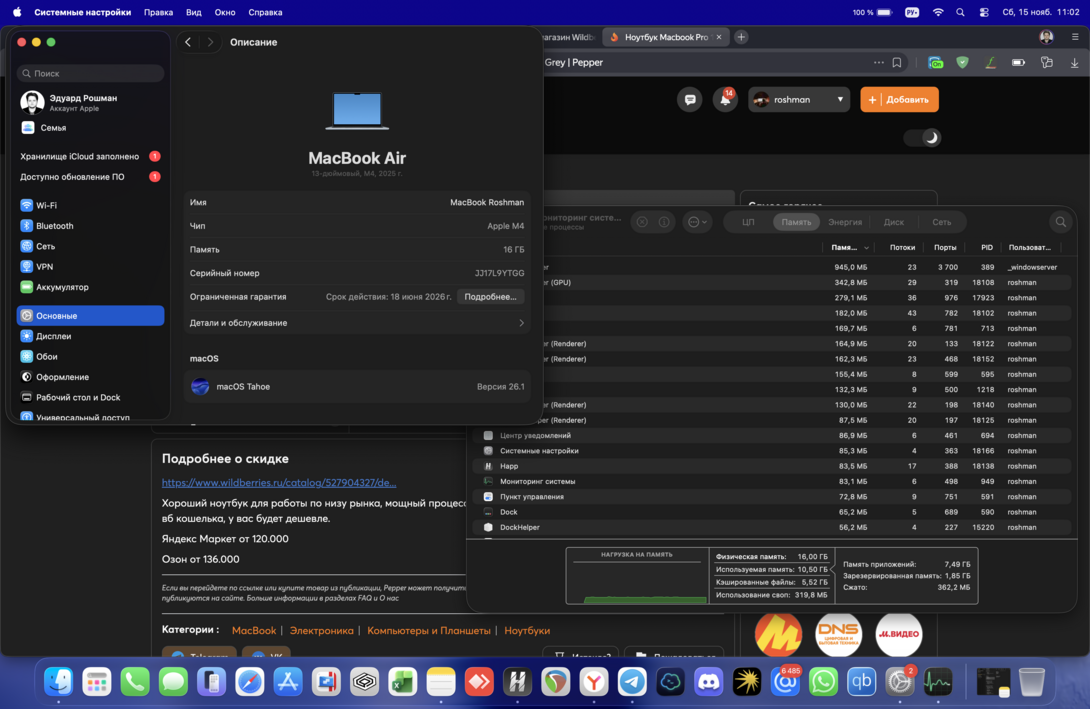Open Вид menu in menu bar
Image resolution: width=1090 pixels, height=709 pixels.
tap(194, 12)
